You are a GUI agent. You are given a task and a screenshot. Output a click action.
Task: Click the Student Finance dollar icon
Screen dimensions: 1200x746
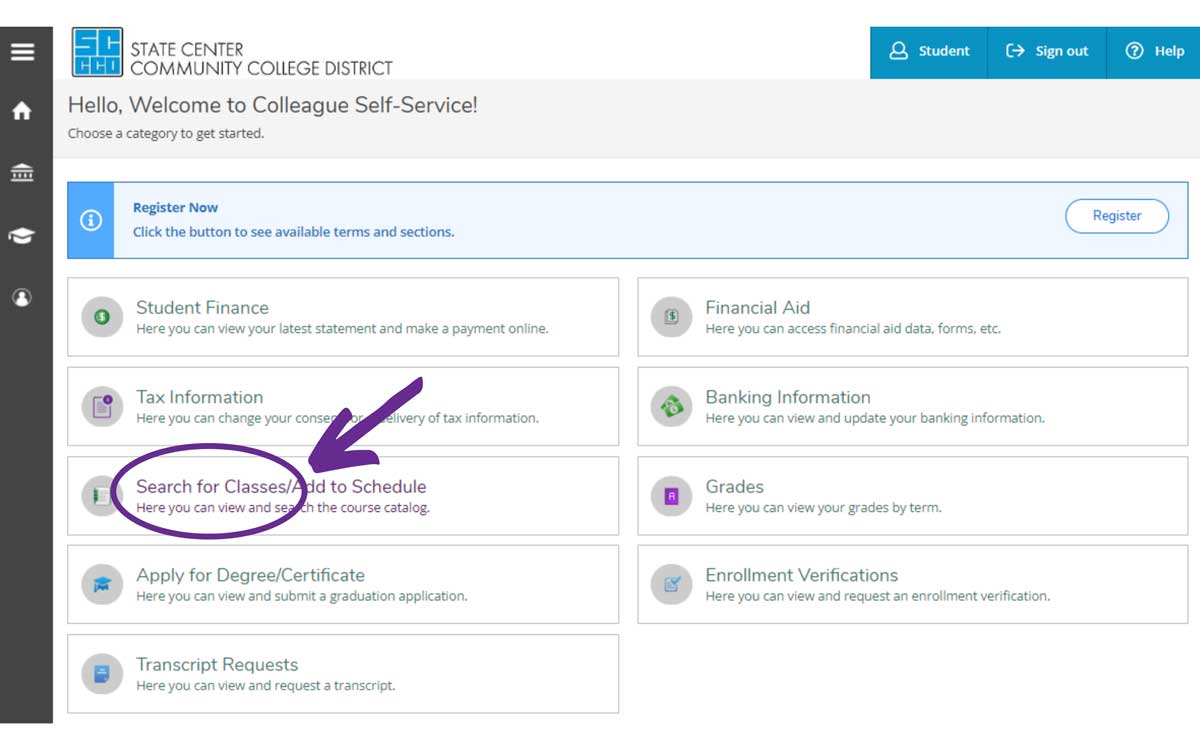(102, 317)
